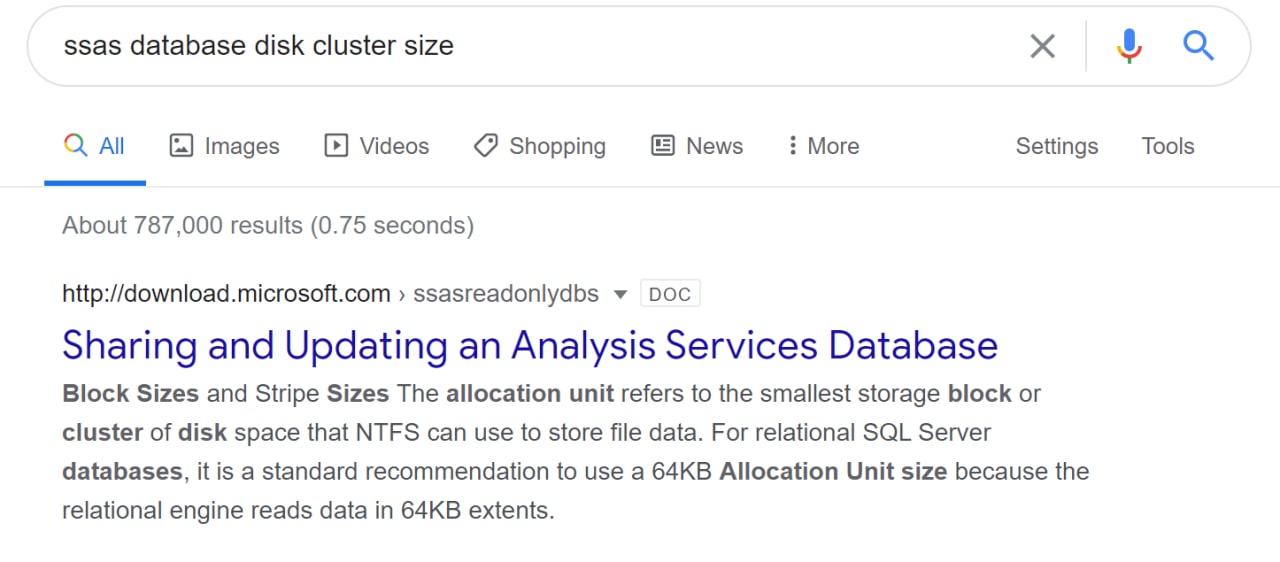Screen dimensions: 1280x562
Task: Click the three-dot More icon
Action: pos(792,146)
